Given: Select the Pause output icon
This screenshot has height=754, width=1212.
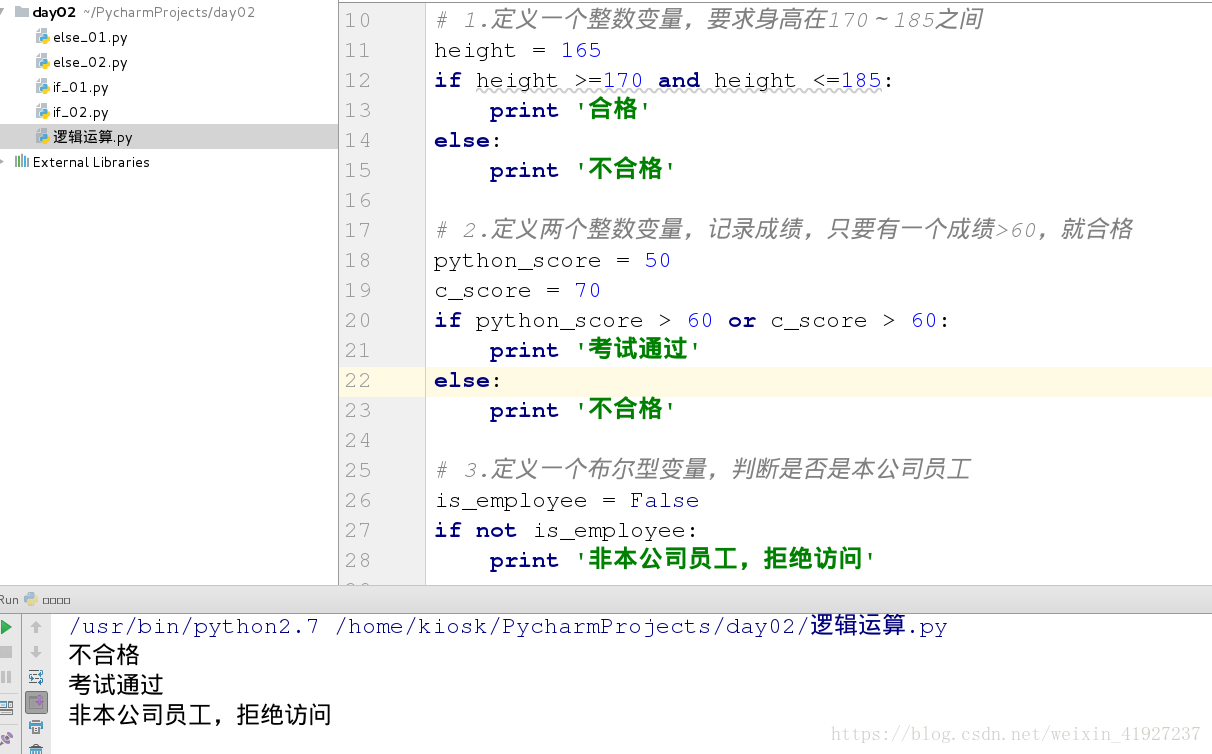Looking at the screenshot, I should 8,677.
